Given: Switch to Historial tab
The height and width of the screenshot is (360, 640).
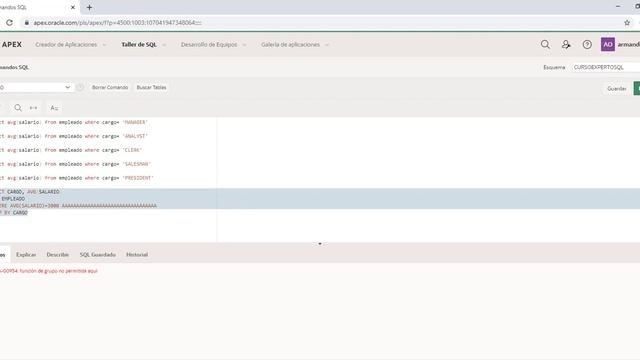Looking at the screenshot, I should click(137, 254).
